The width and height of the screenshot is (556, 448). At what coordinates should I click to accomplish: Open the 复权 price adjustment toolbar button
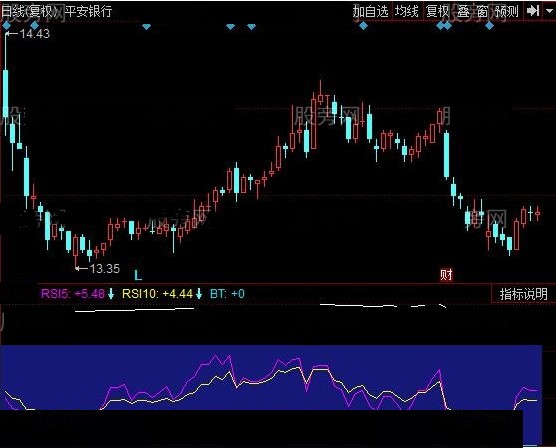[437, 11]
